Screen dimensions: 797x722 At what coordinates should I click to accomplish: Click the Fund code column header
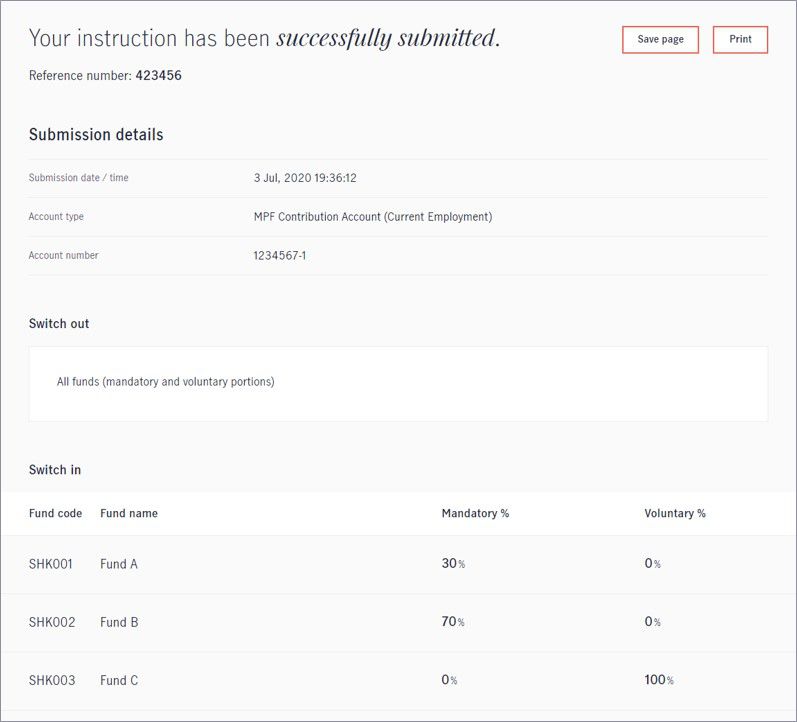tap(55, 513)
